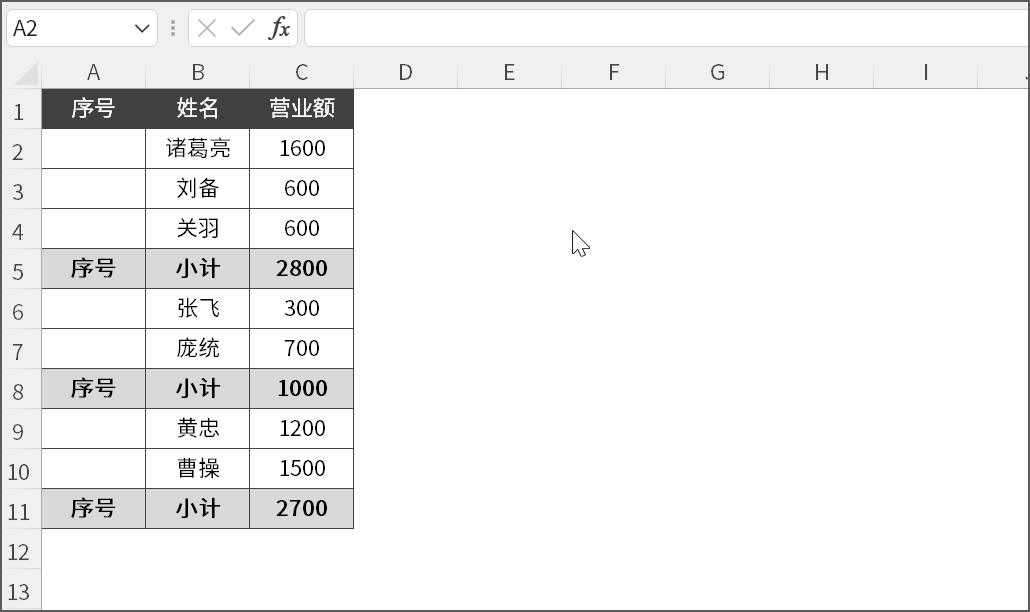Select column A header
This screenshot has height=612, width=1030.
tap(93, 72)
